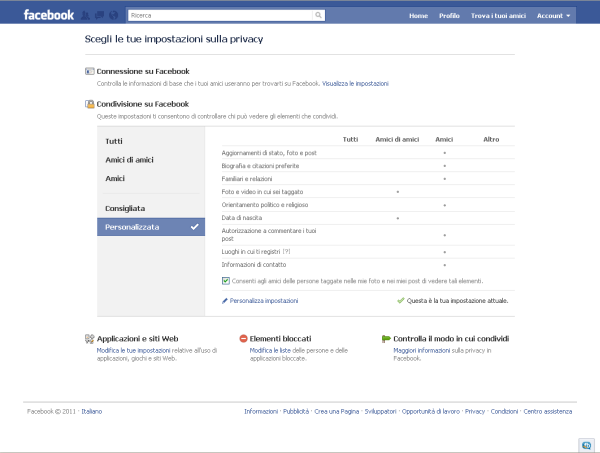Viewport: 600px width, 453px height.
Task: Click the 'Tutti' column header in table
Action: pyautogui.click(x=350, y=140)
